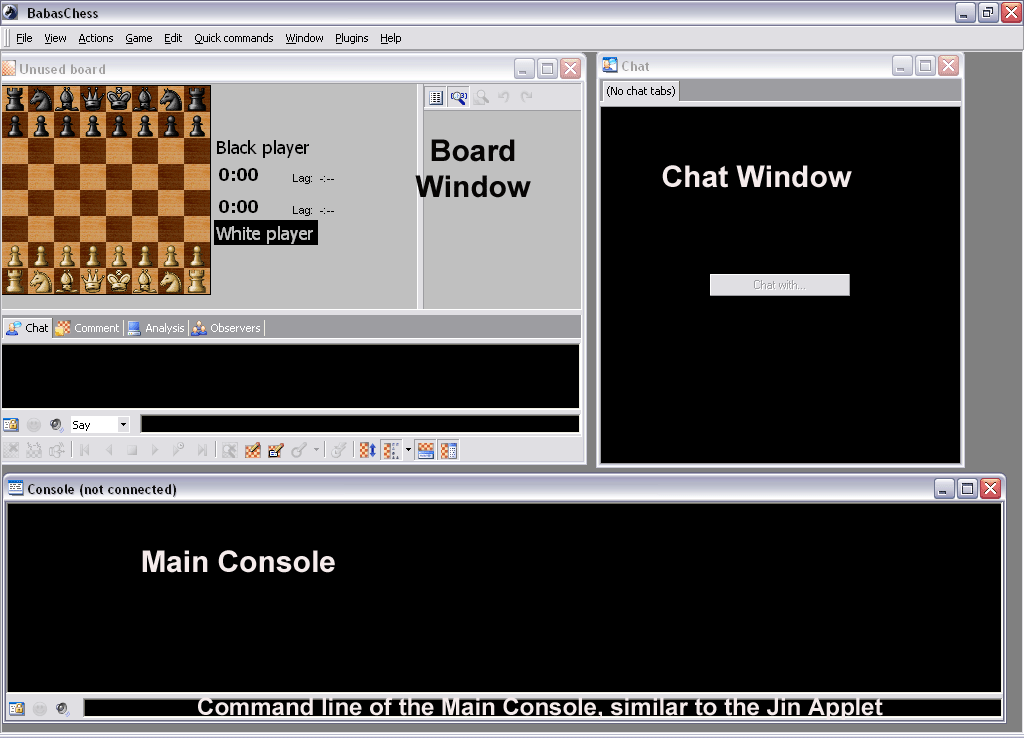Open the Game menu
Image resolution: width=1024 pixels, height=738 pixels.
point(138,38)
